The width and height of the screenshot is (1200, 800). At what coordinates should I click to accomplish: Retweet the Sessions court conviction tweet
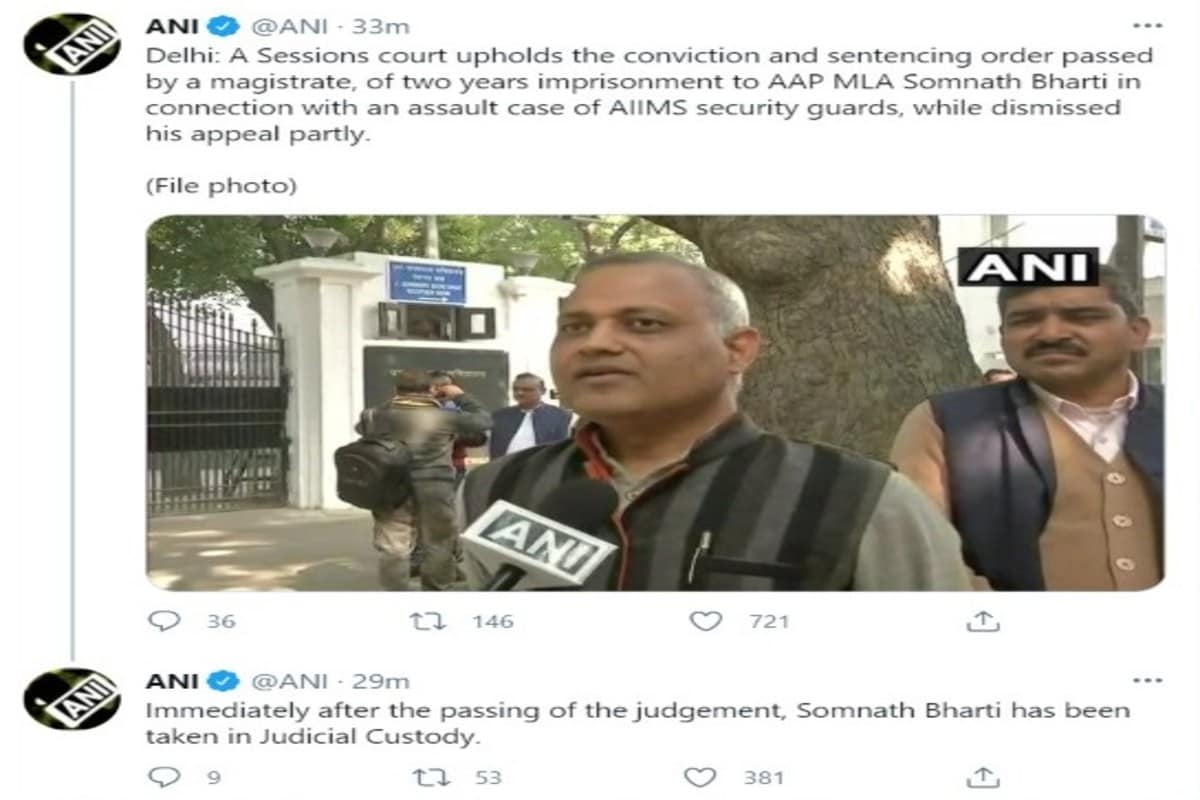click(x=427, y=620)
